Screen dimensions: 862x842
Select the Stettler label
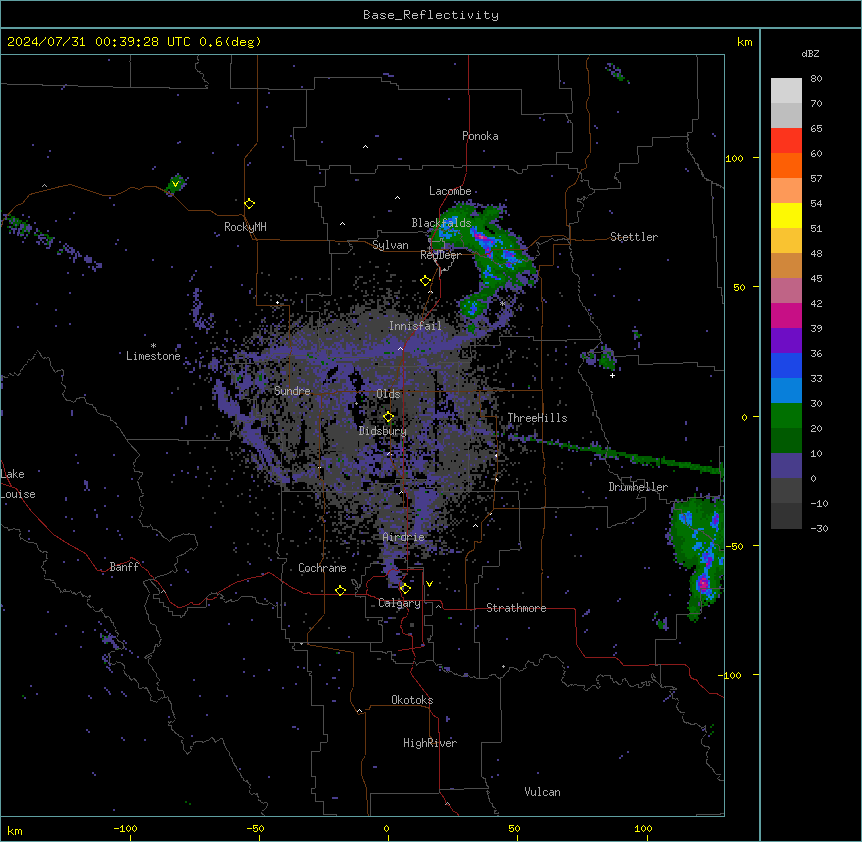[x=634, y=237]
